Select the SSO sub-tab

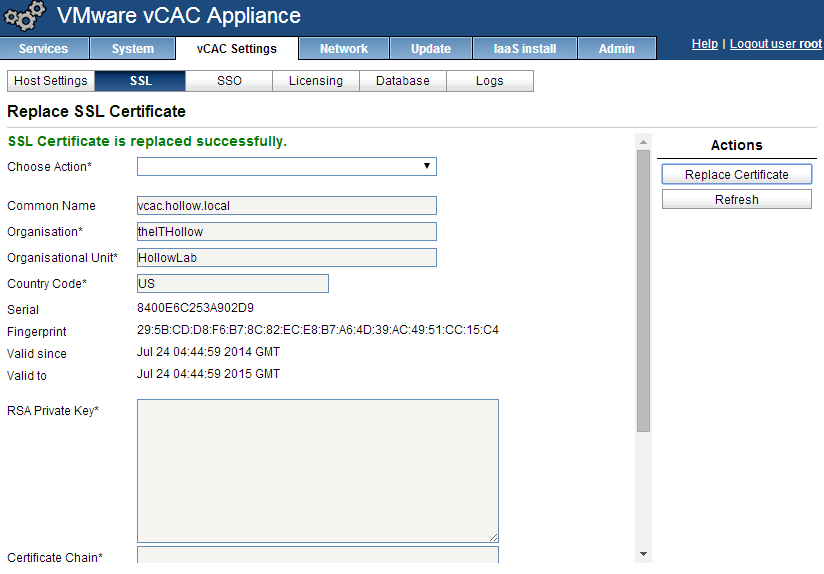(x=230, y=81)
